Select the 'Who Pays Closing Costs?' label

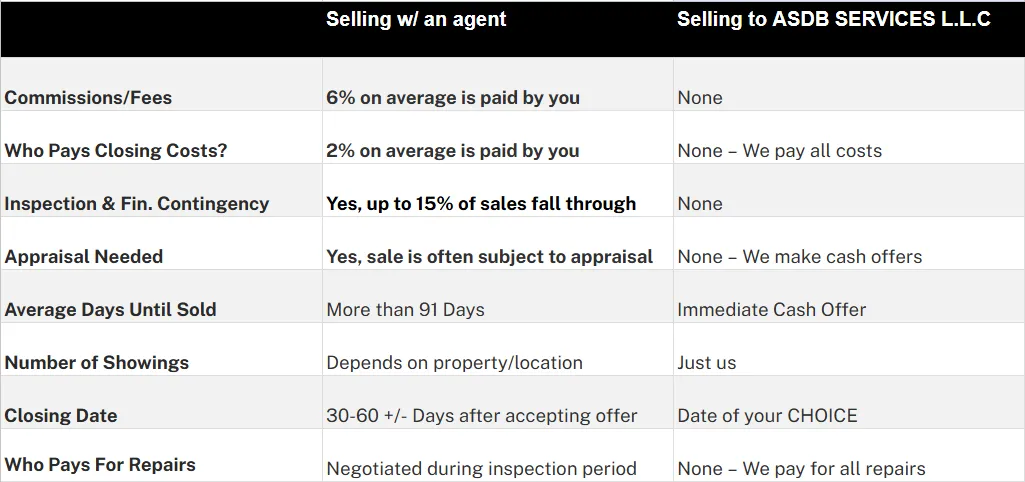pyautogui.click(x=116, y=150)
